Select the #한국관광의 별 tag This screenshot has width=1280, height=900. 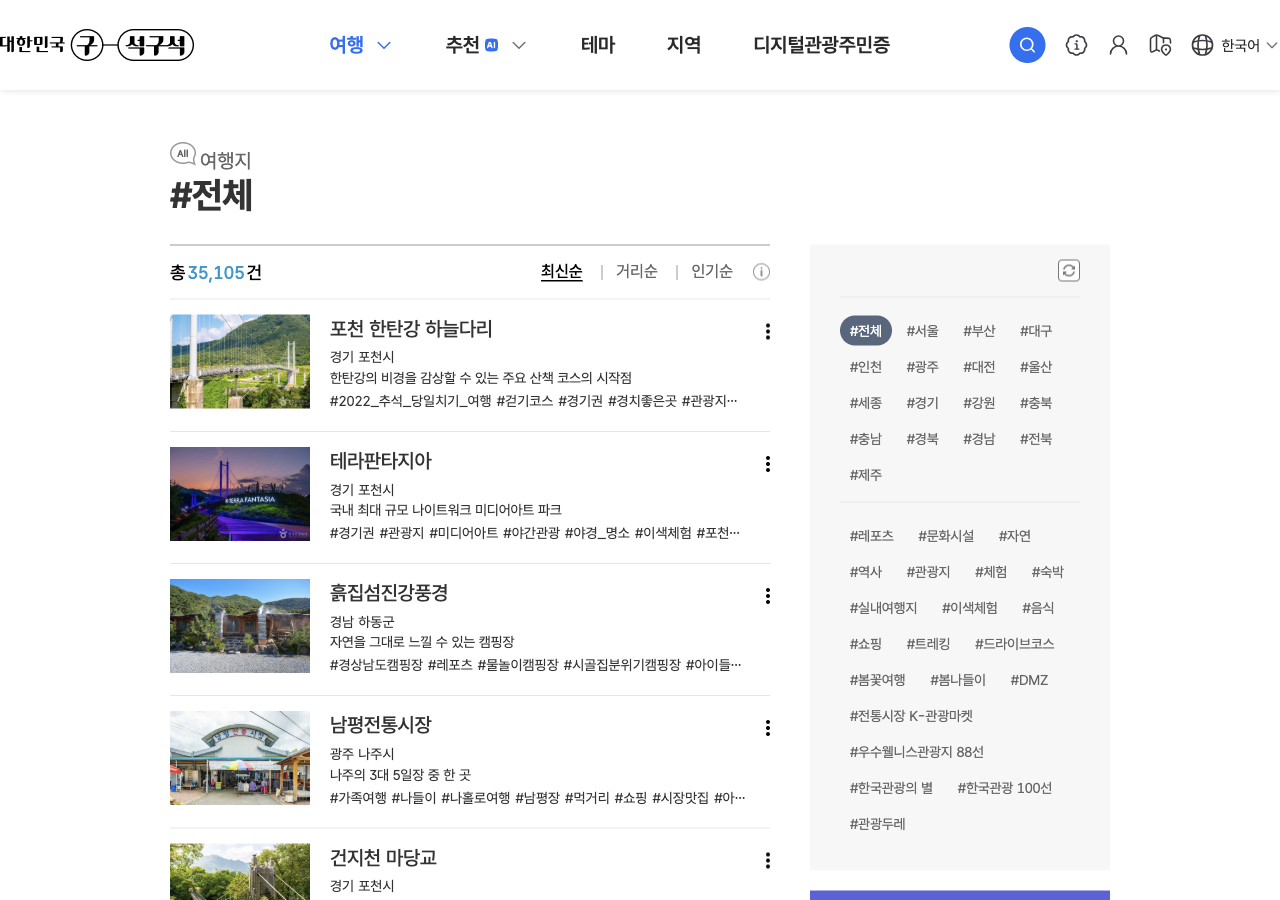[891, 788]
